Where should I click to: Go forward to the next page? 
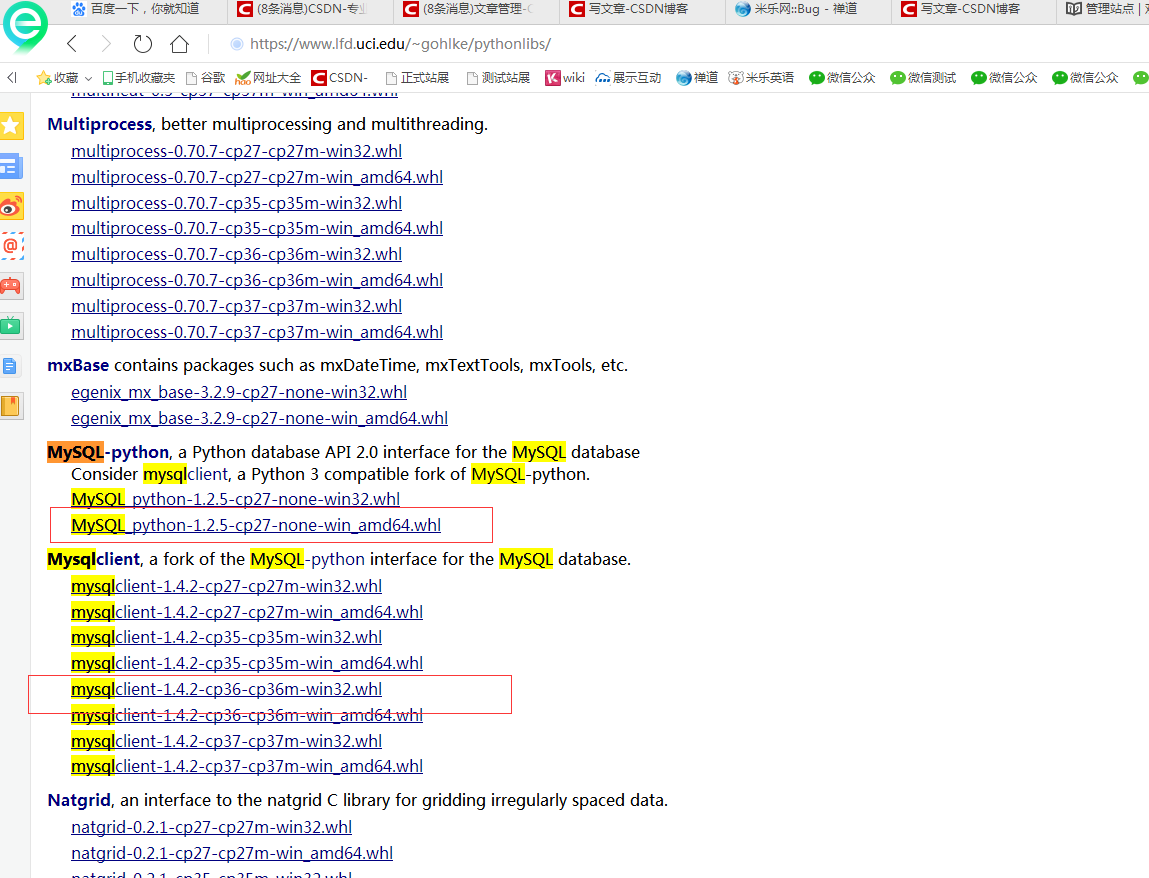tap(106, 44)
